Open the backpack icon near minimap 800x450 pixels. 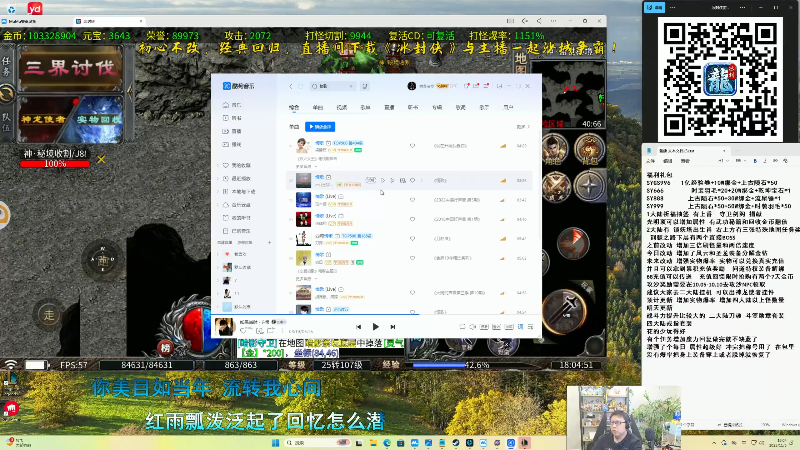[x=589, y=149]
